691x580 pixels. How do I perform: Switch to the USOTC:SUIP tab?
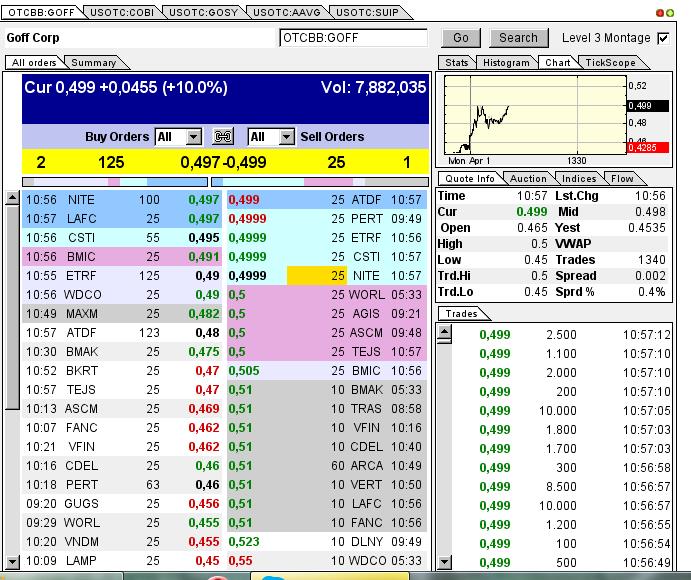coord(367,12)
